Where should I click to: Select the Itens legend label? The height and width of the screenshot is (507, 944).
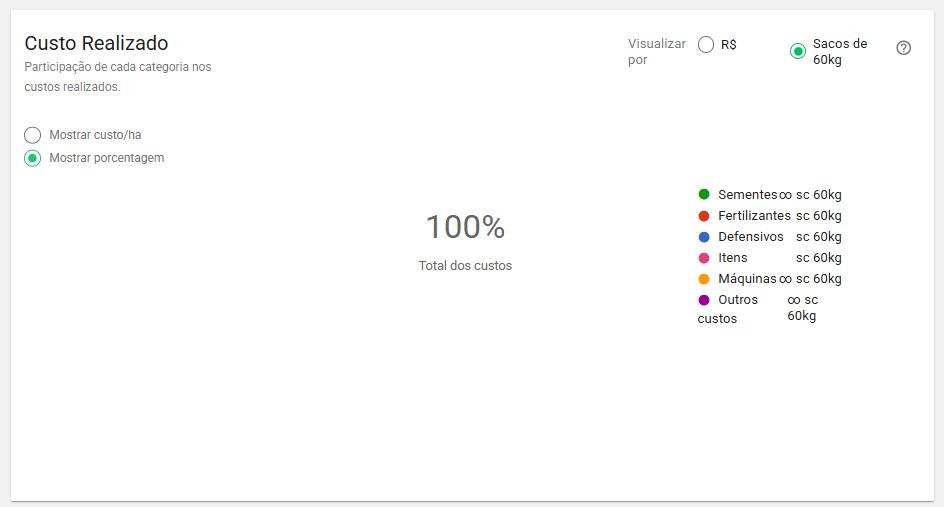(x=733, y=258)
